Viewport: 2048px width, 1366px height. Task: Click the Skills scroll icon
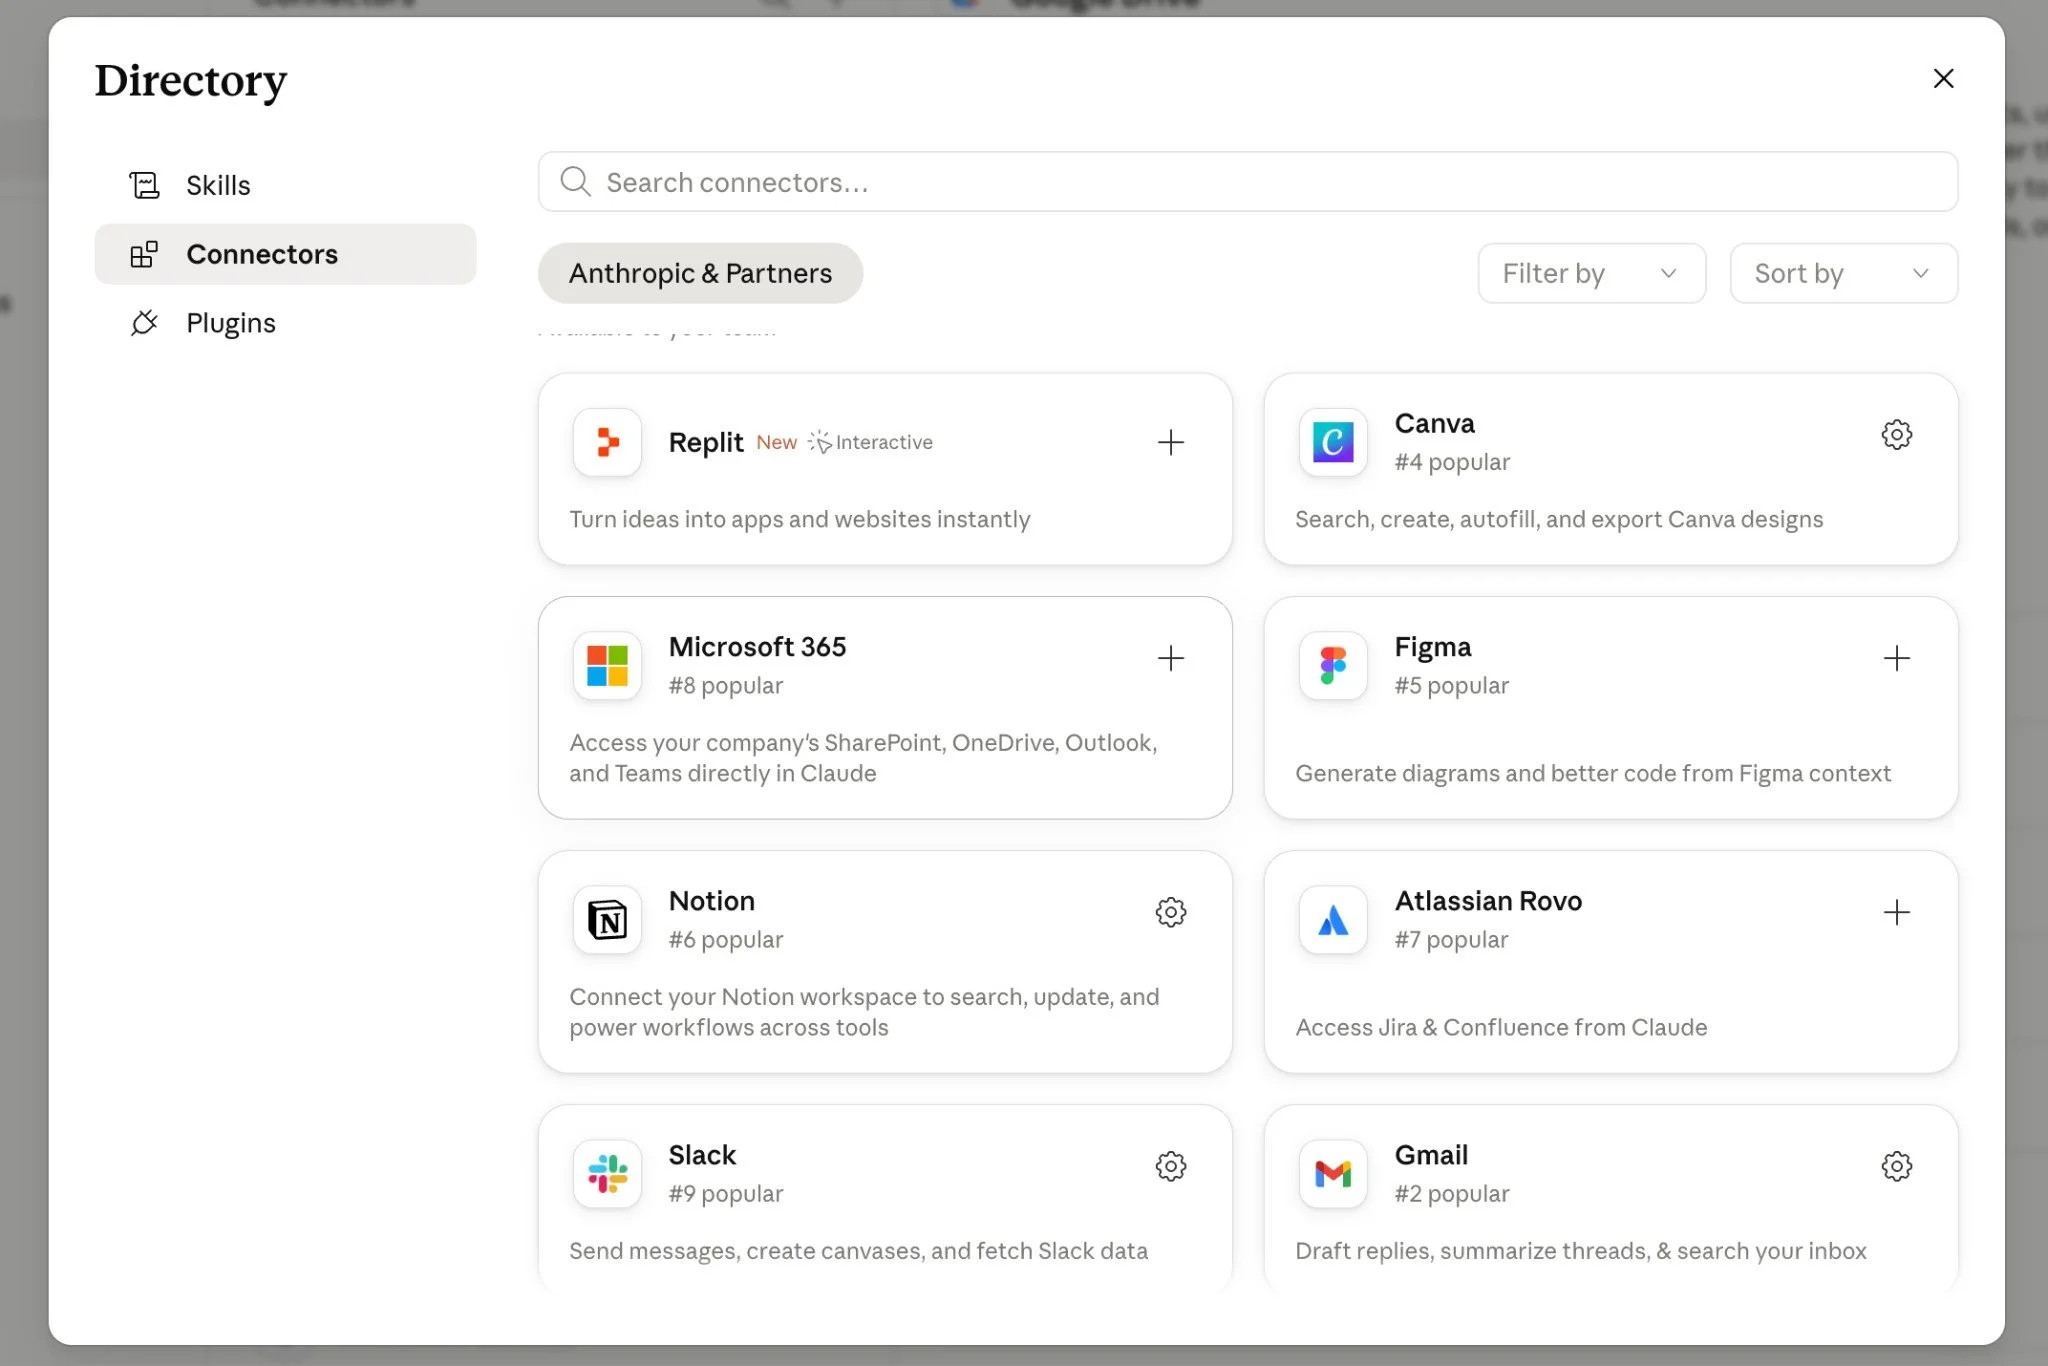[x=144, y=185]
